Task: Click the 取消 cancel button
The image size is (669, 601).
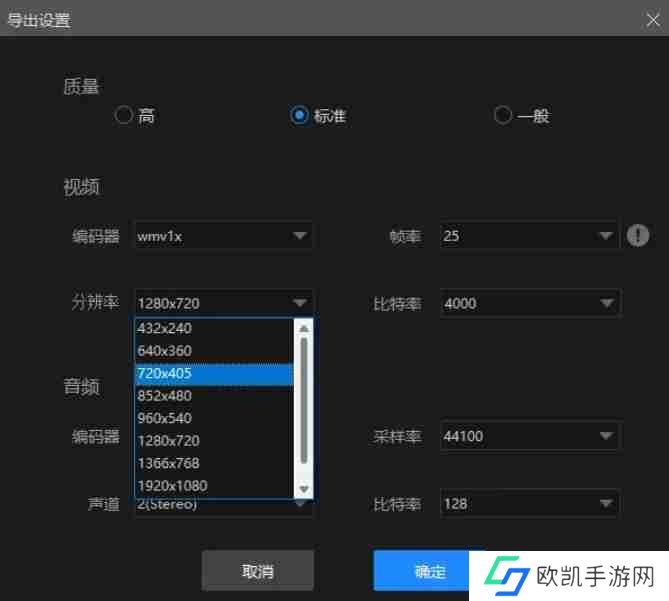Action: 258,571
